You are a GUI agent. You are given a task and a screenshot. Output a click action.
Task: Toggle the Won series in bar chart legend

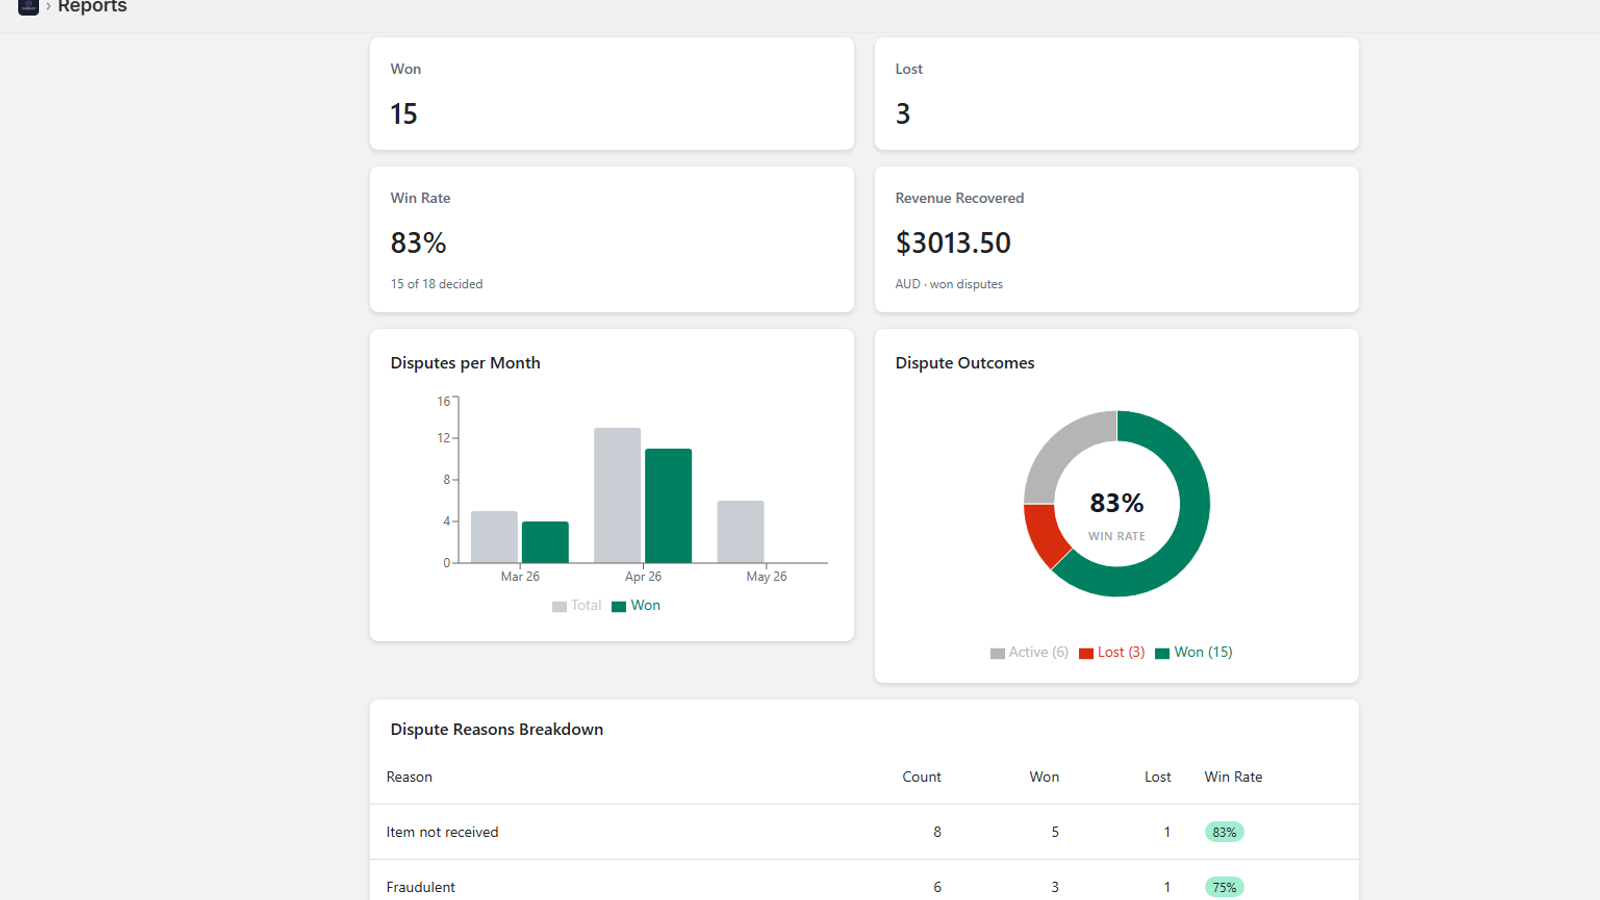coord(636,606)
